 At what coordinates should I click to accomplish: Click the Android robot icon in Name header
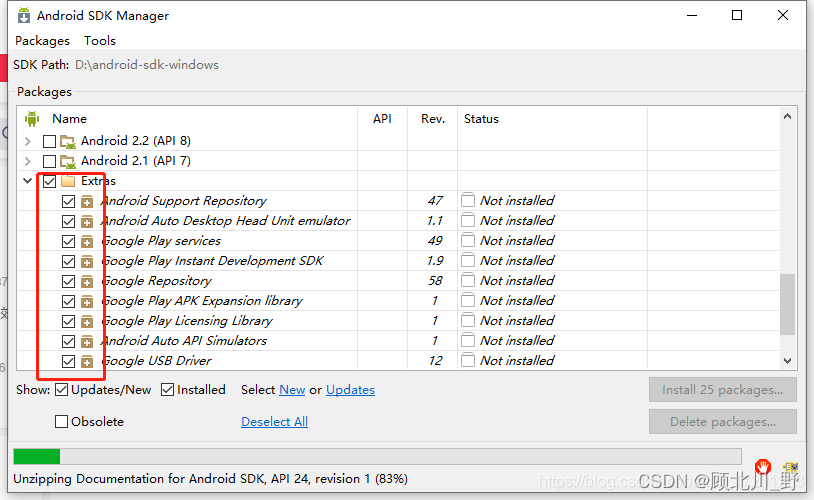(32, 119)
